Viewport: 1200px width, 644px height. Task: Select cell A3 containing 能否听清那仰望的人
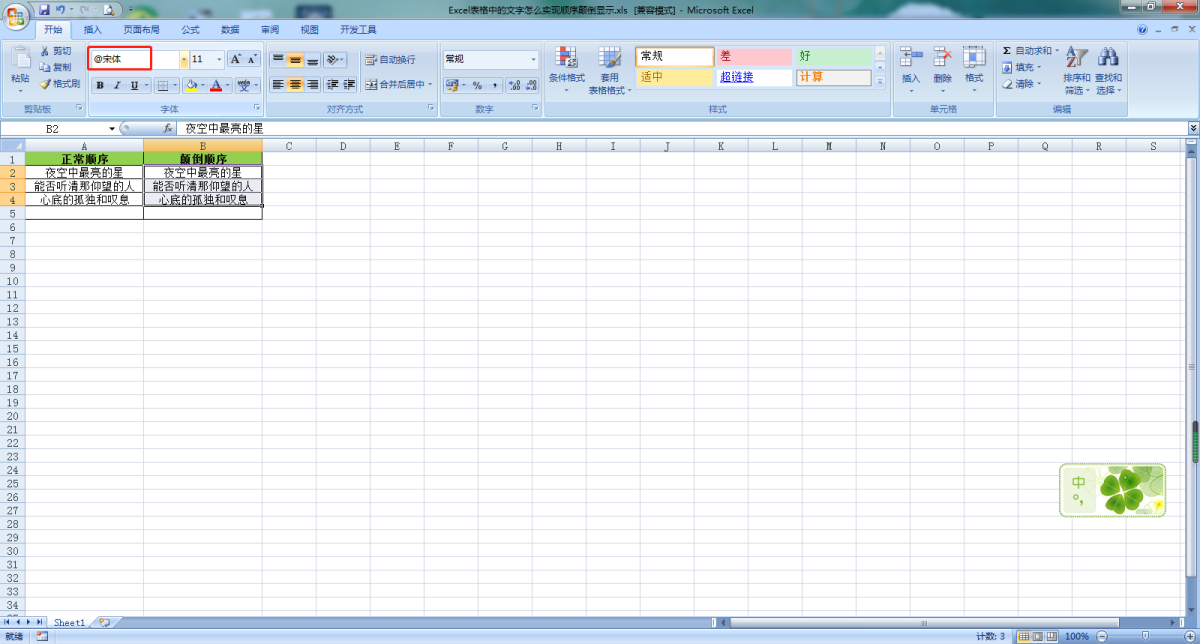84,186
